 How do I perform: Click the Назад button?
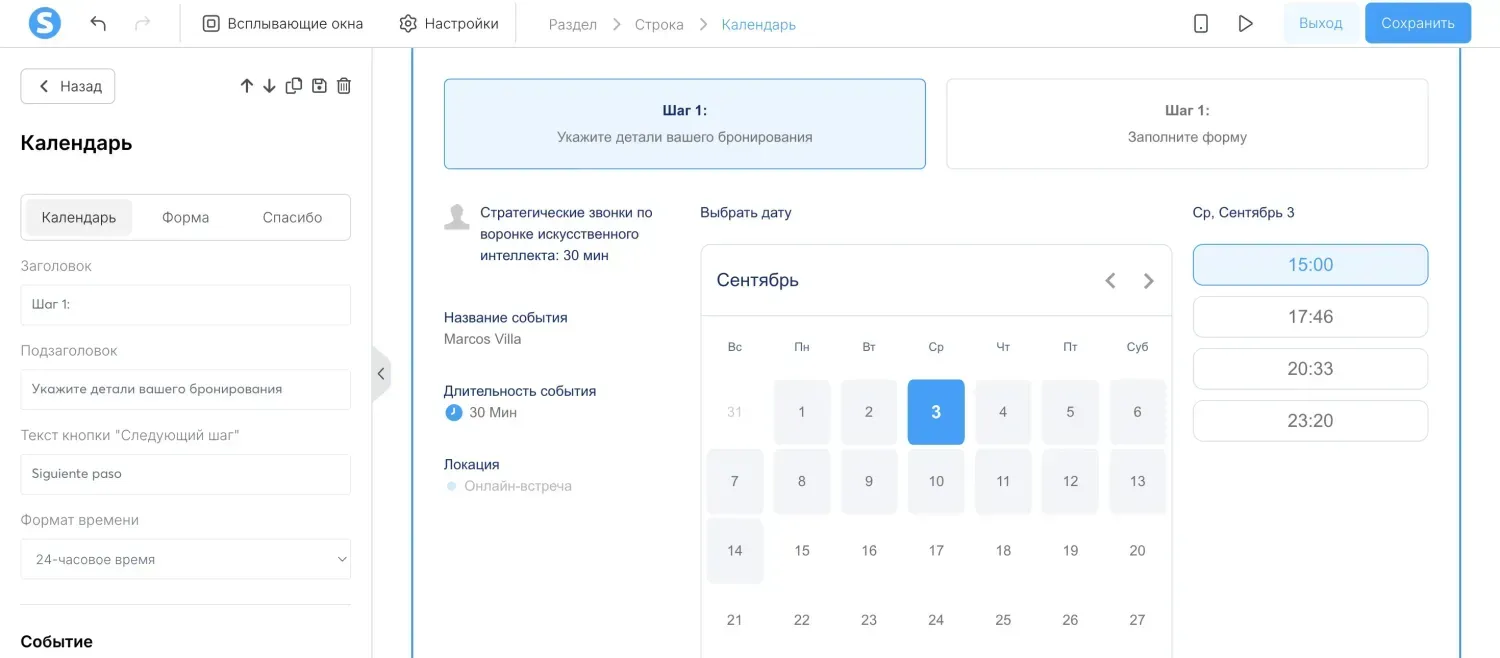67,86
